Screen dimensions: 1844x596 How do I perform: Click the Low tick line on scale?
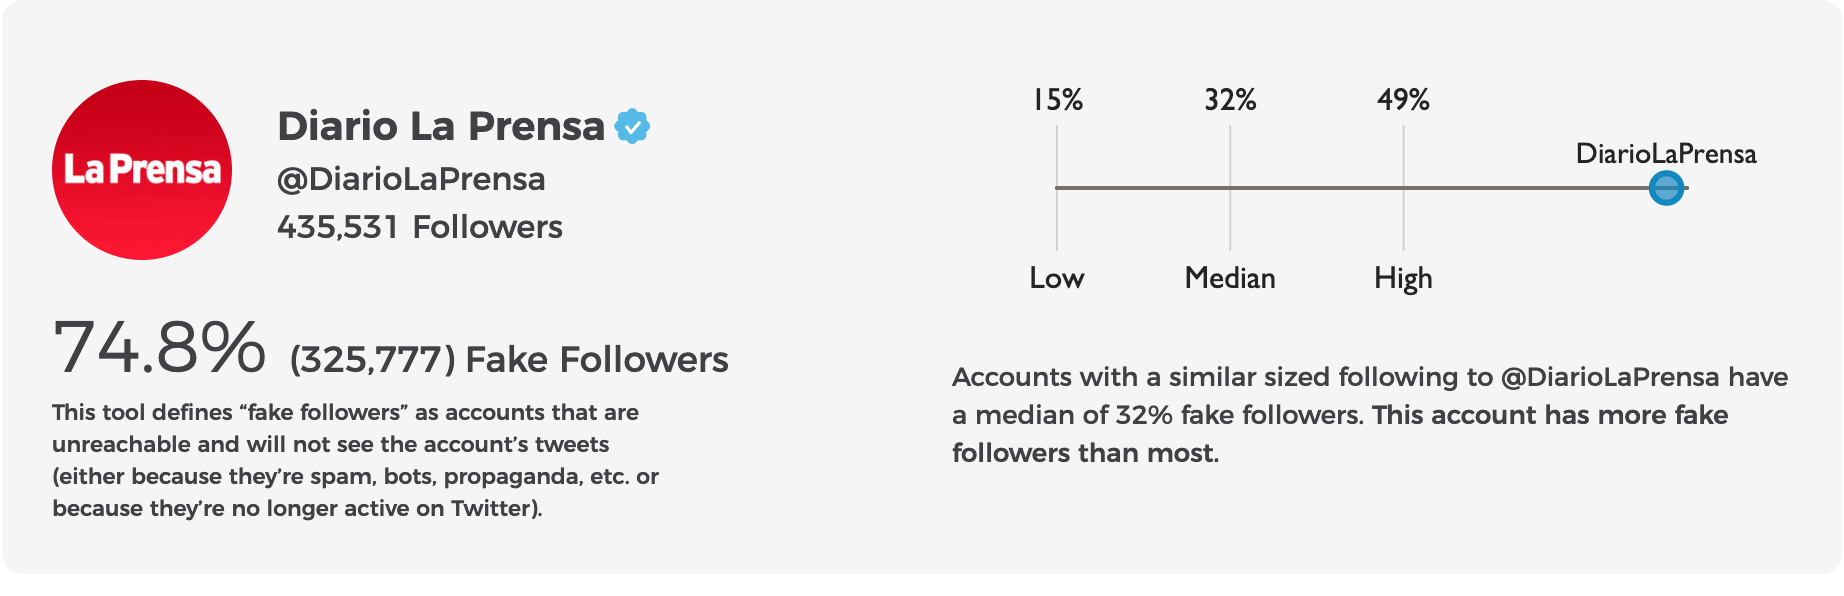point(1057,220)
